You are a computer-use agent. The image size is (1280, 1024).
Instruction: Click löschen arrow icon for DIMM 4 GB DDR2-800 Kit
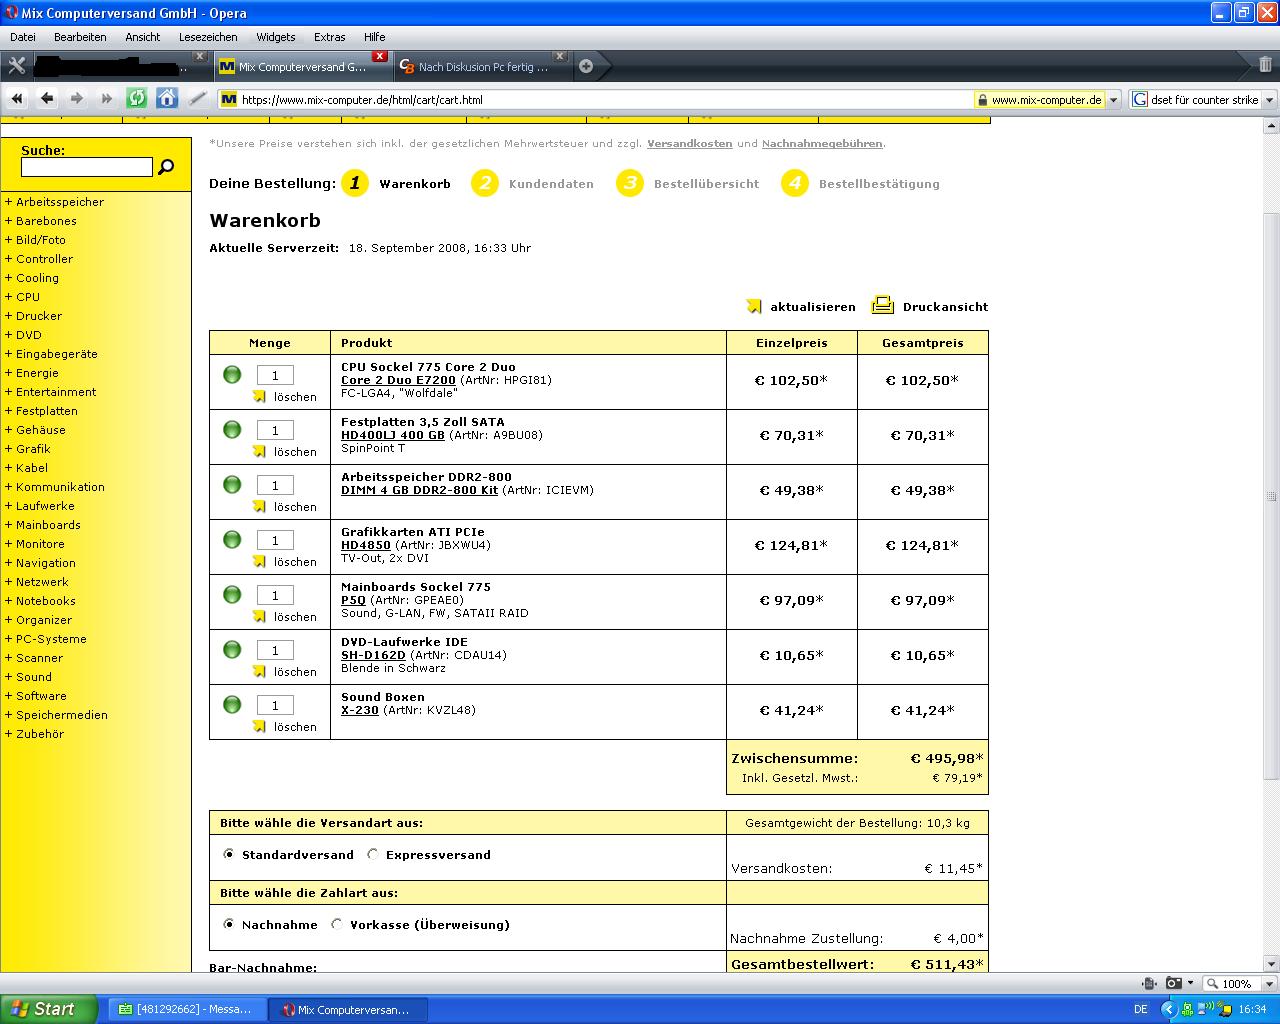pyautogui.click(x=260, y=506)
